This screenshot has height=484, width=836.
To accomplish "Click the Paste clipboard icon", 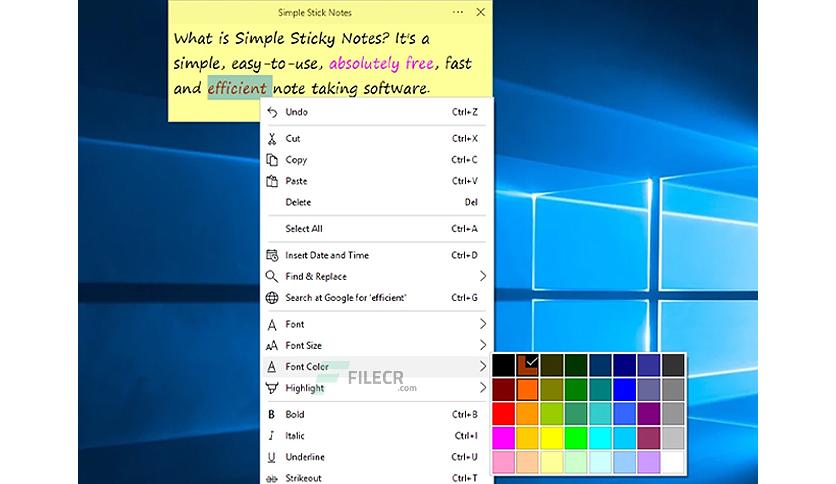I will coord(272,181).
